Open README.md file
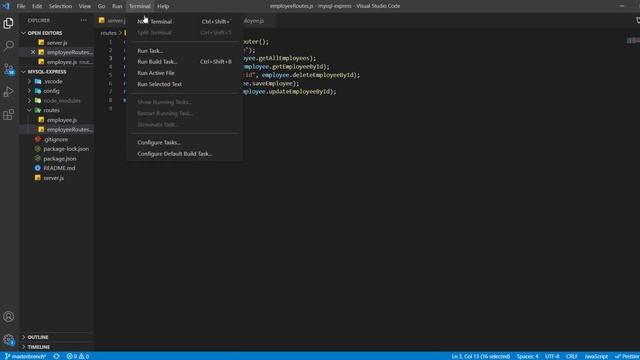This screenshot has height=360, width=640. [59, 168]
